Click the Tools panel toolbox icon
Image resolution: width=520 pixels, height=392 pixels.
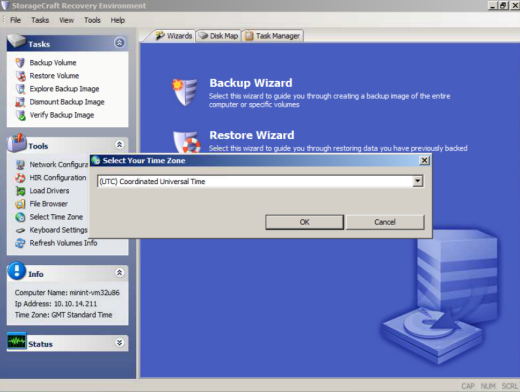[17, 143]
